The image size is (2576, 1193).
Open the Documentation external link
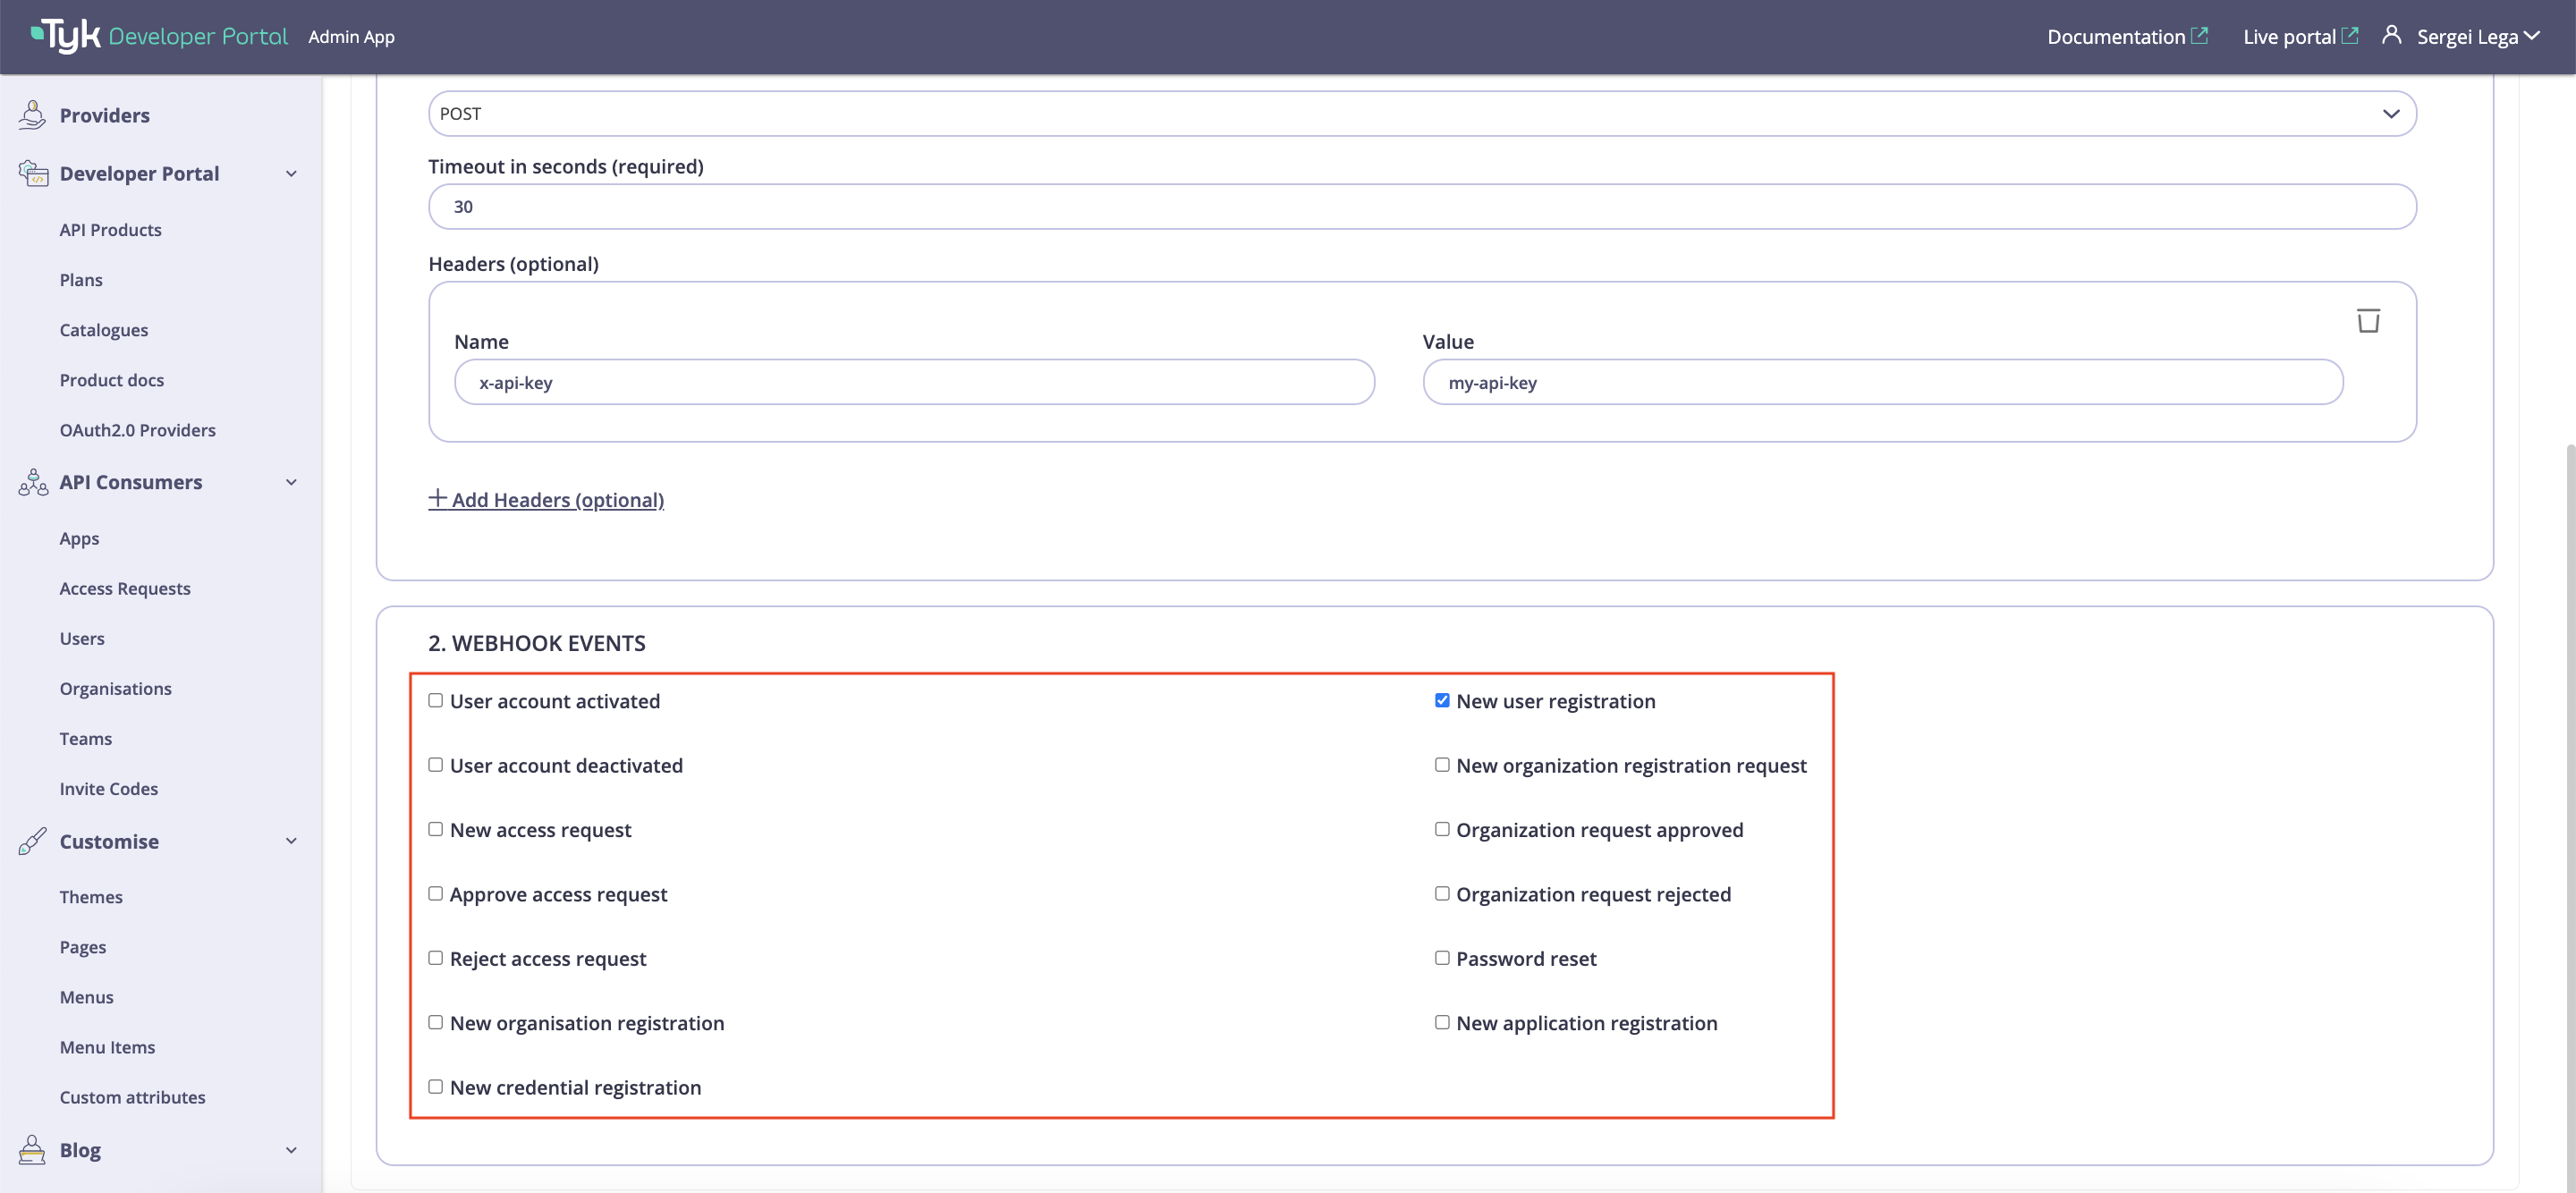click(x=2127, y=36)
